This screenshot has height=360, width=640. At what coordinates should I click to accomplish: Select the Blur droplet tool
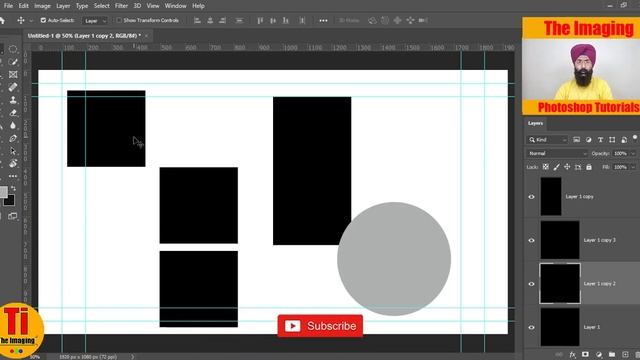click(x=13, y=125)
